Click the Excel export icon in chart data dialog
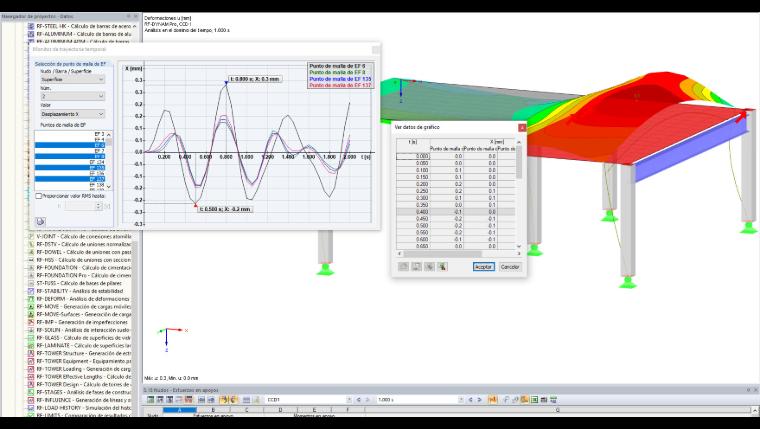 pos(442,267)
